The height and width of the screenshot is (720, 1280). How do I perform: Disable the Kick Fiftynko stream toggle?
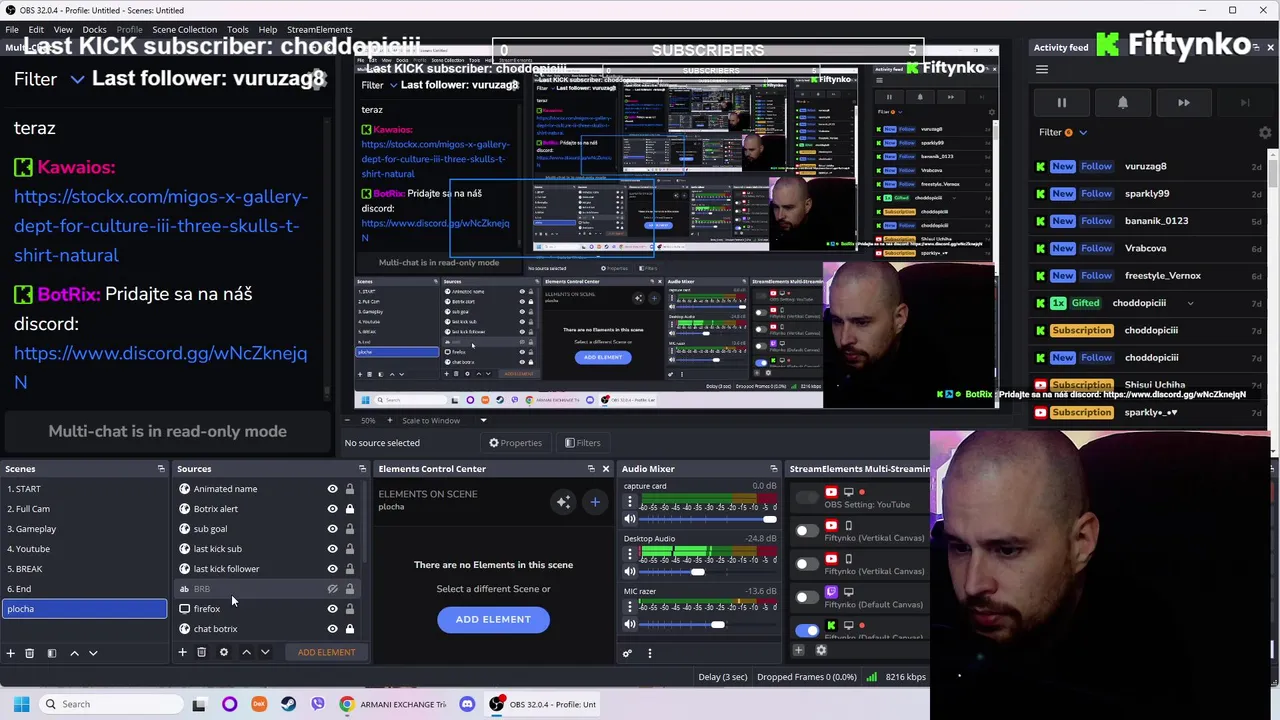806,630
